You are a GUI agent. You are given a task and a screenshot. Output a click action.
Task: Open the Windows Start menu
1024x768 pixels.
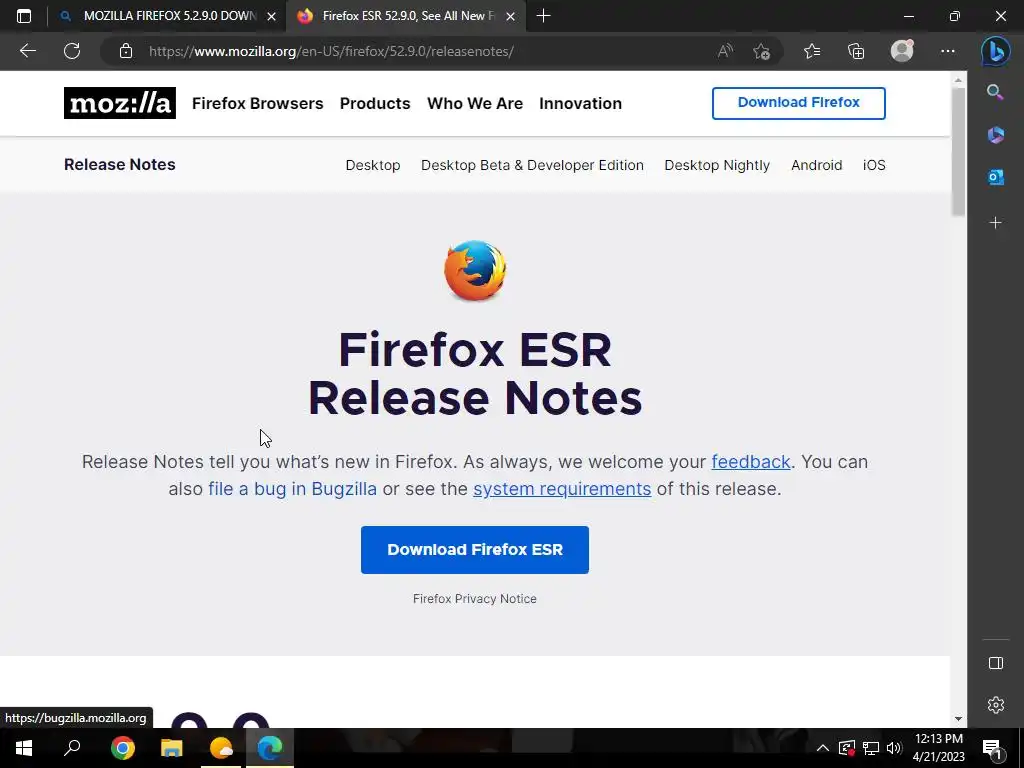(24, 748)
